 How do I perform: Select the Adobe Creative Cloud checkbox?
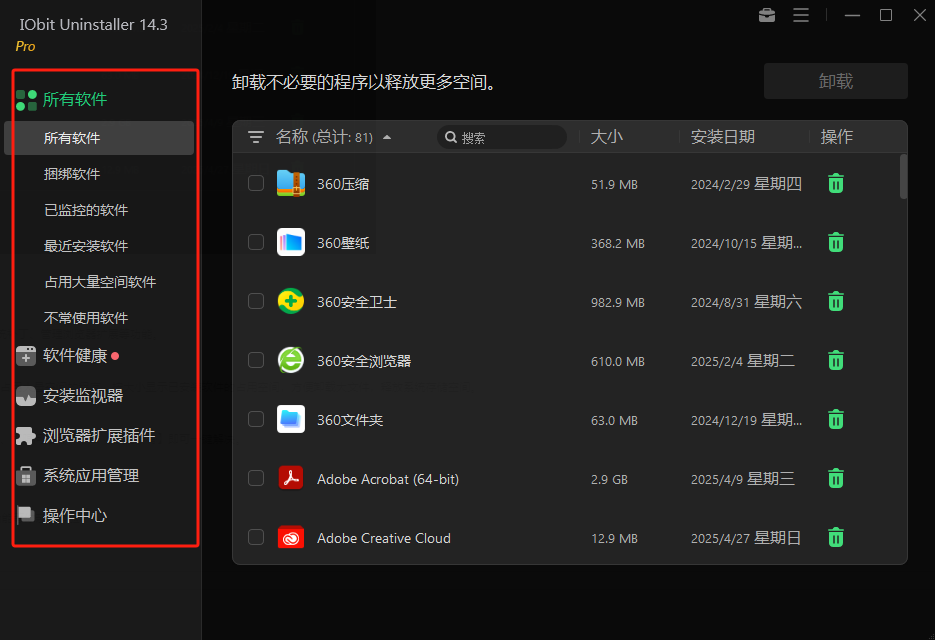(x=256, y=538)
